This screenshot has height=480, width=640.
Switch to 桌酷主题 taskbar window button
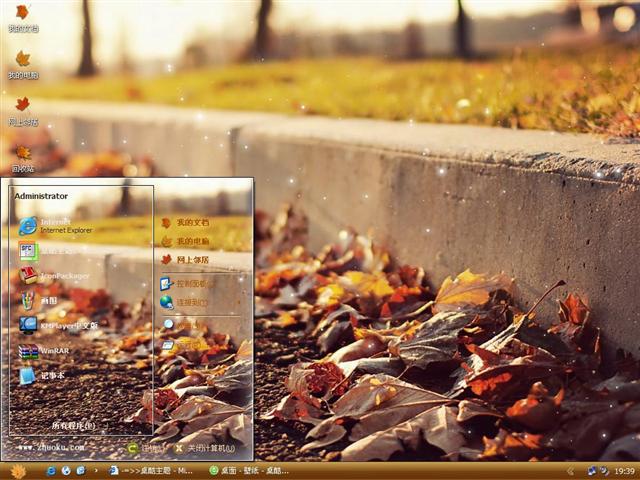tap(151, 471)
